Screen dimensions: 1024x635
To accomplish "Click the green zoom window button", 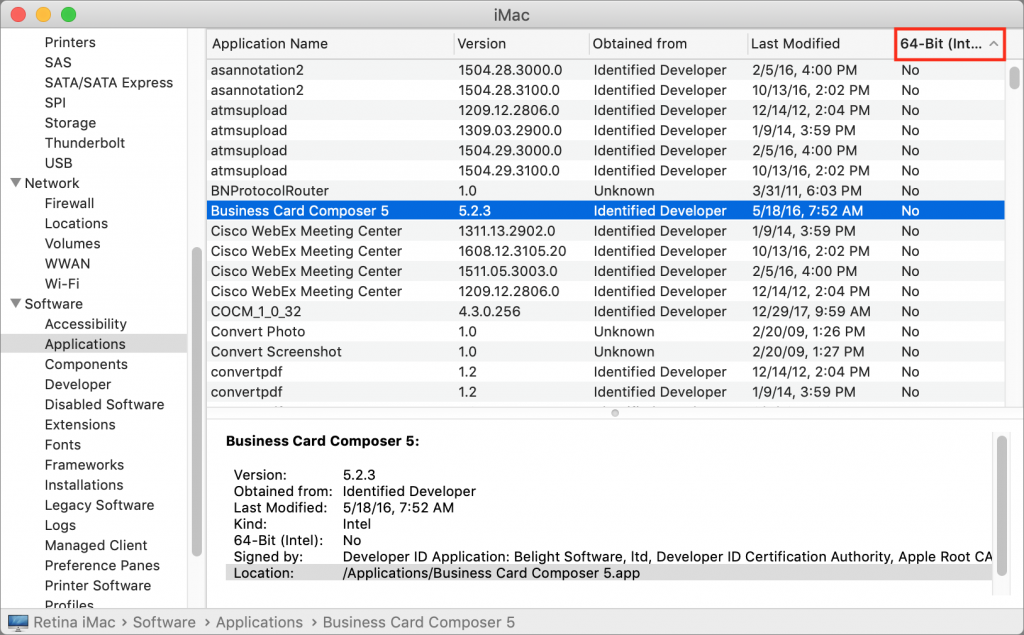I will tap(68, 14).
